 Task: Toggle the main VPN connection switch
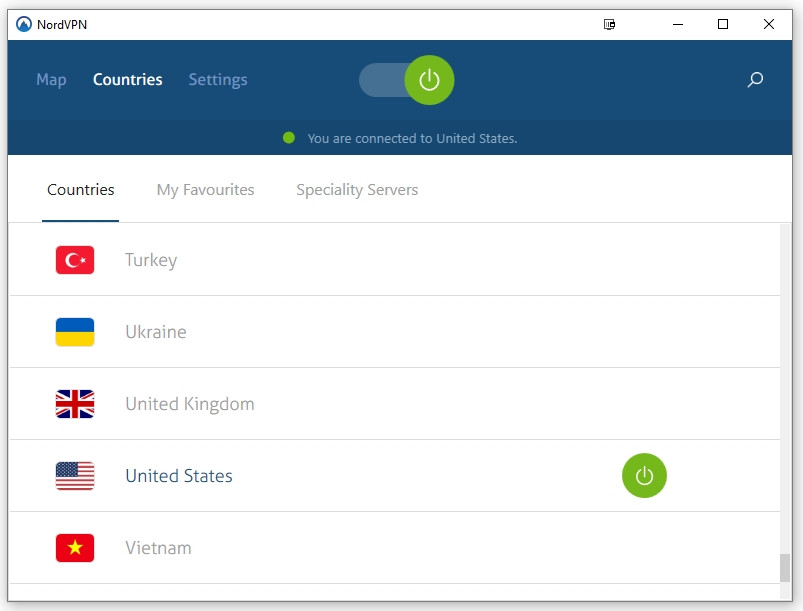tap(407, 80)
